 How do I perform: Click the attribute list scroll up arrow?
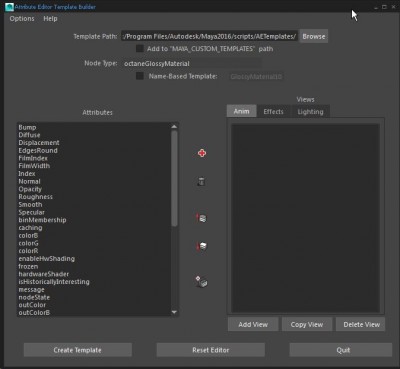point(174,127)
